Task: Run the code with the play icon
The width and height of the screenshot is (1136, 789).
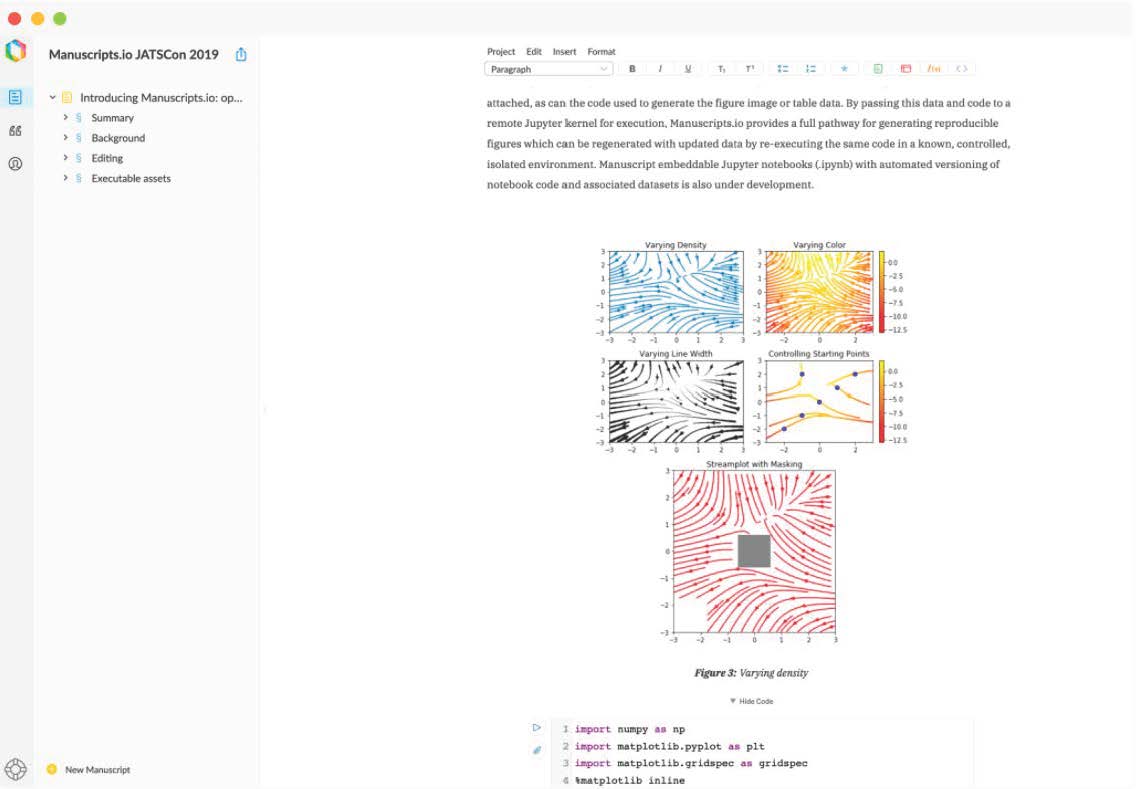Action: [537, 728]
